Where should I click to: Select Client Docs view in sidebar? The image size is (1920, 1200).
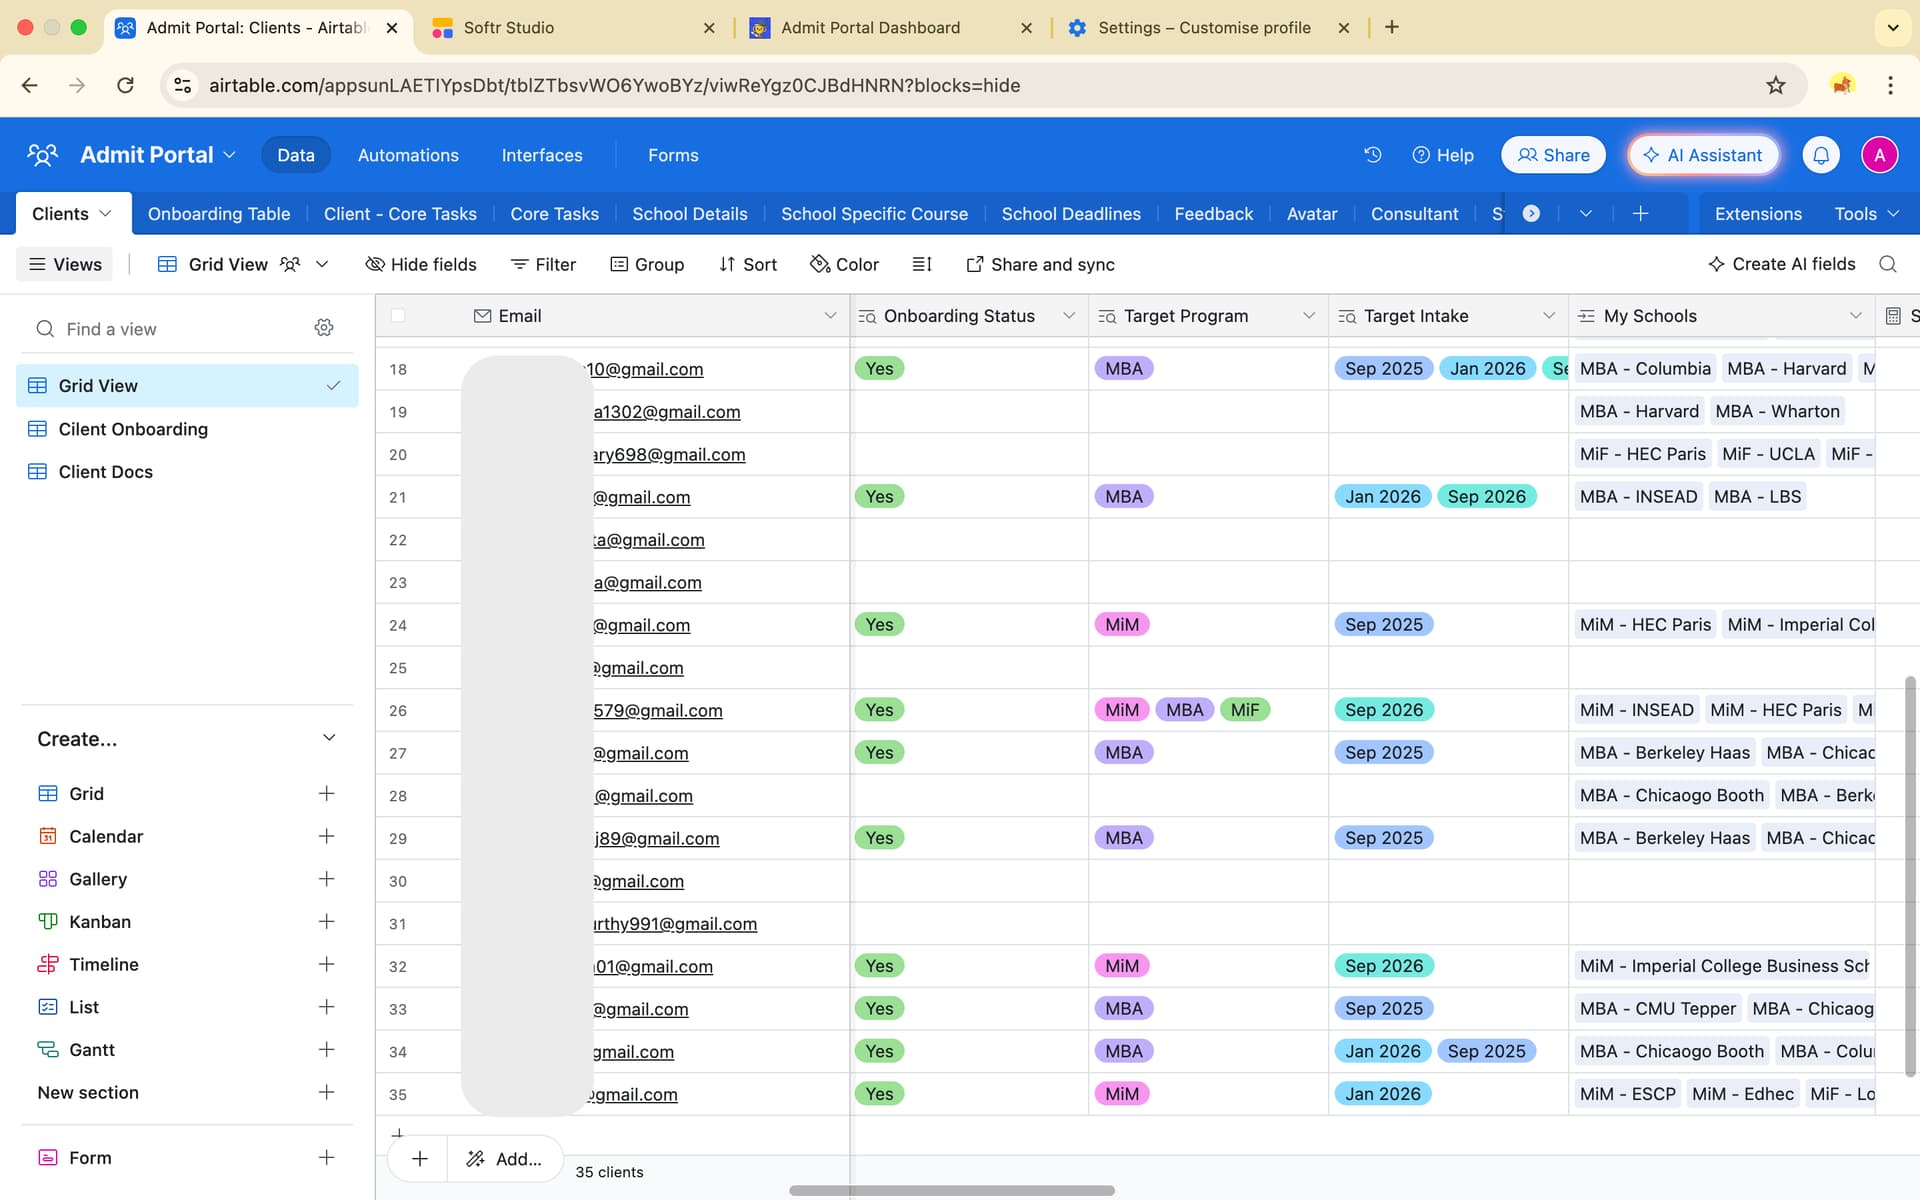(x=187, y=472)
